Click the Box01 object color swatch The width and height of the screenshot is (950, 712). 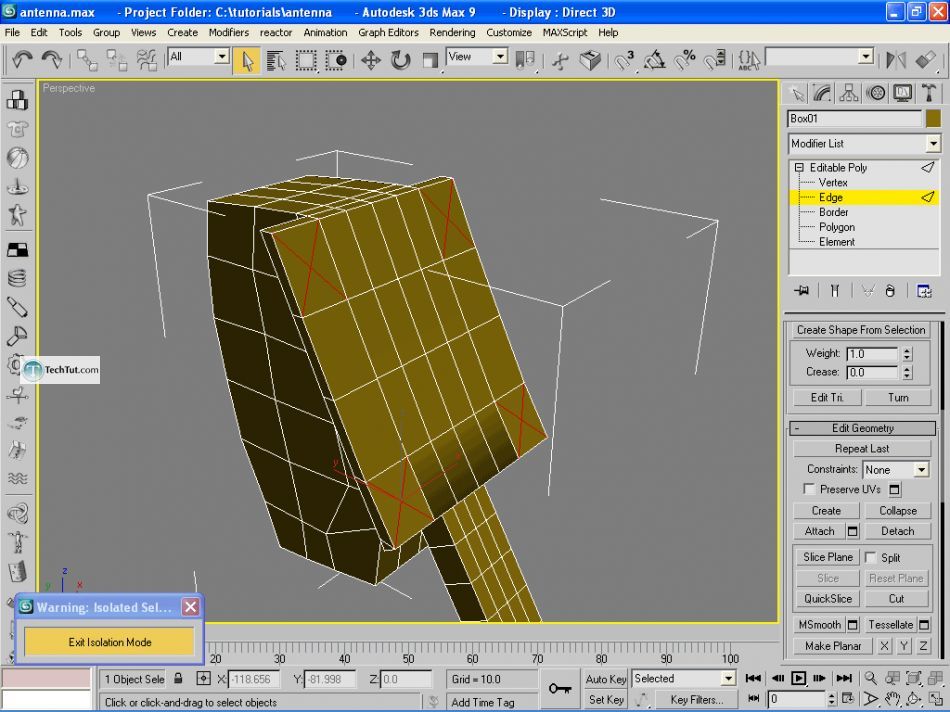933,118
